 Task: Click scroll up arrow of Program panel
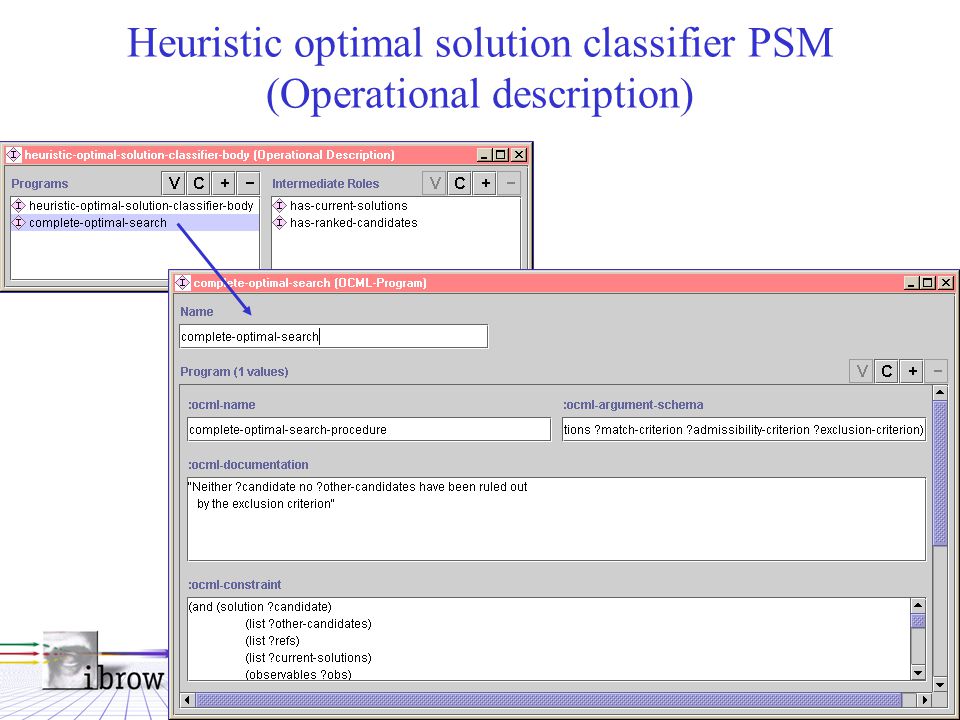(x=940, y=392)
